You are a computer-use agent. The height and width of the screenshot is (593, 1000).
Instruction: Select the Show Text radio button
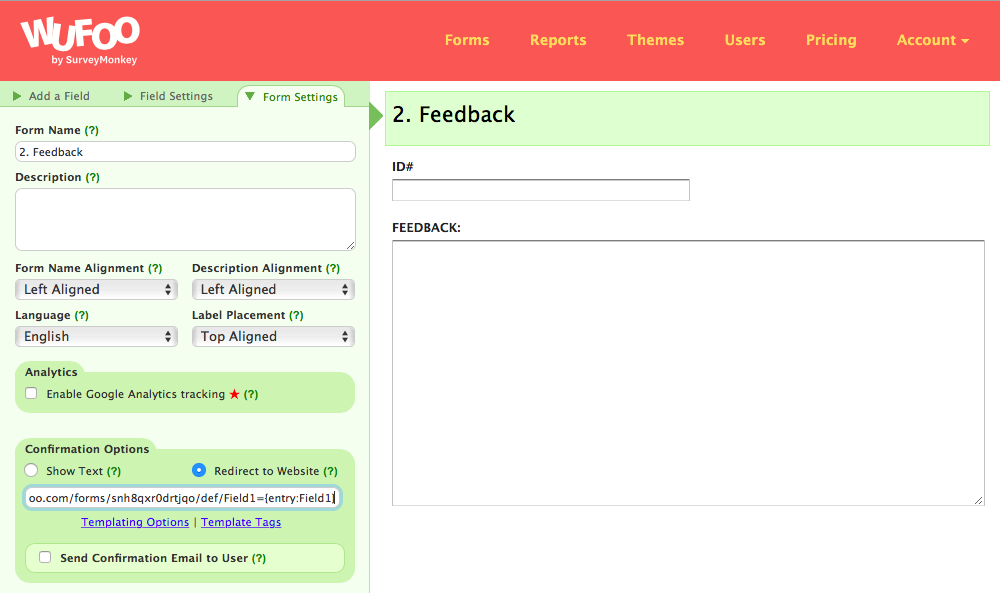31,471
